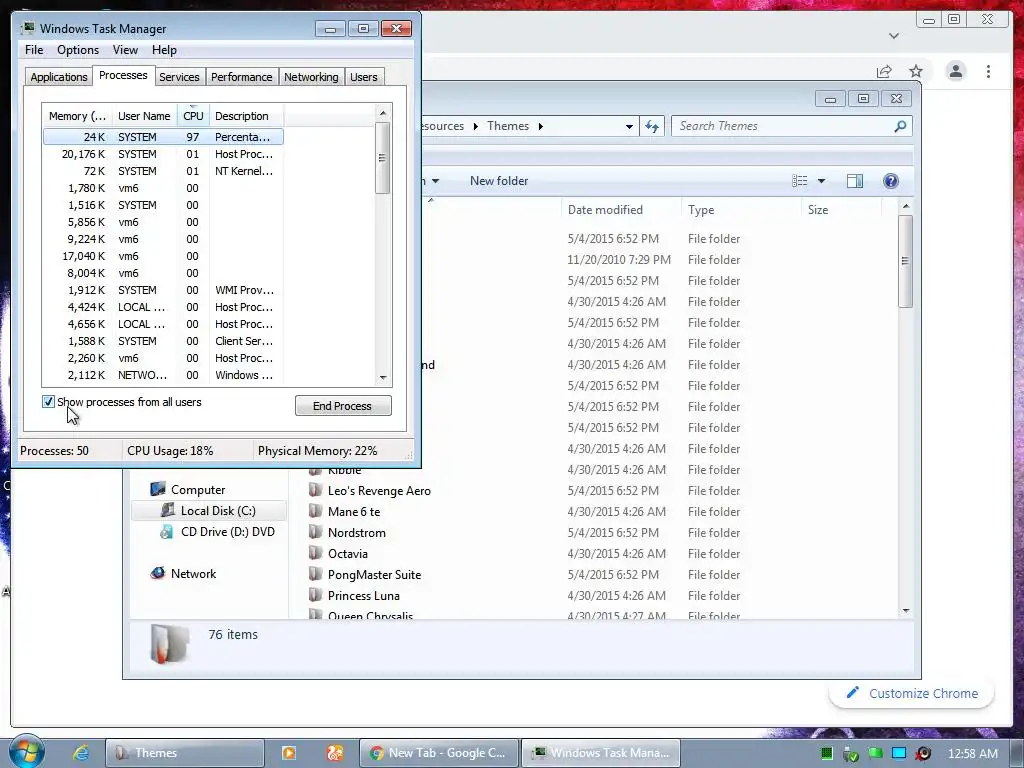Select the Leo's Revenge Aero folder

tap(379, 490)
